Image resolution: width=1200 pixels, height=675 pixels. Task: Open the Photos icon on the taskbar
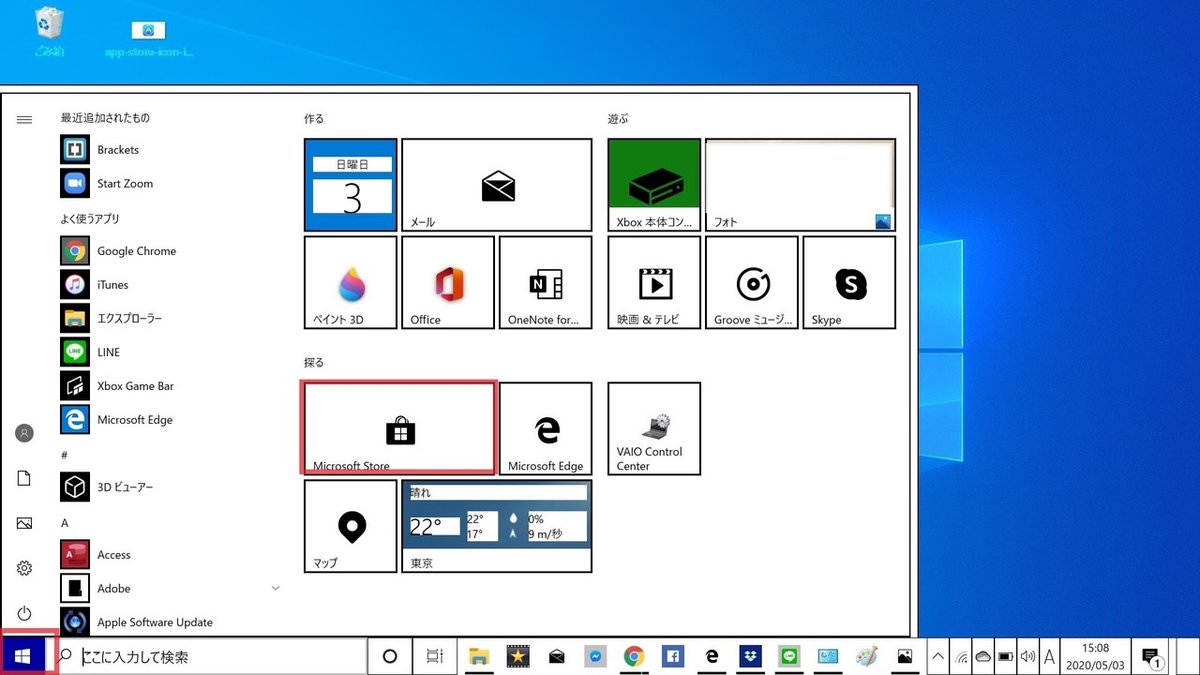click(904, 657)
